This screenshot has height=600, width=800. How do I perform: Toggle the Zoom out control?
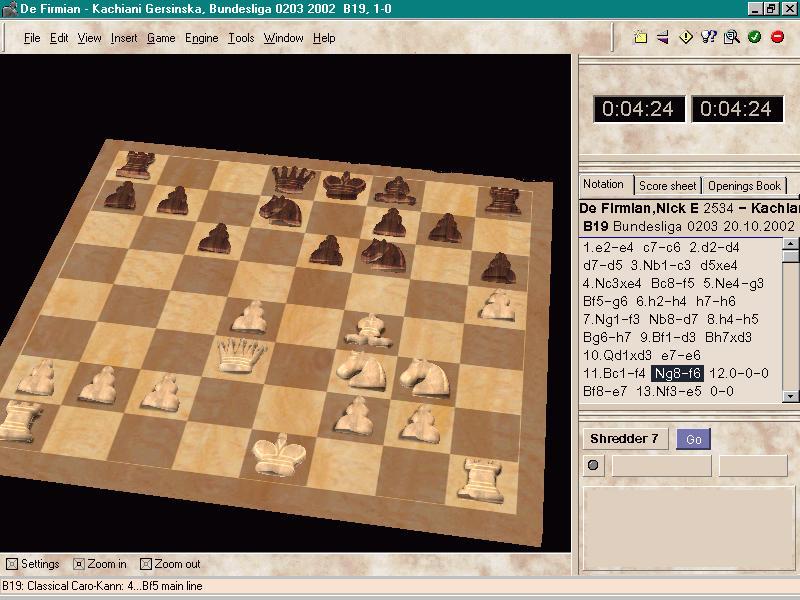(146, 564)
